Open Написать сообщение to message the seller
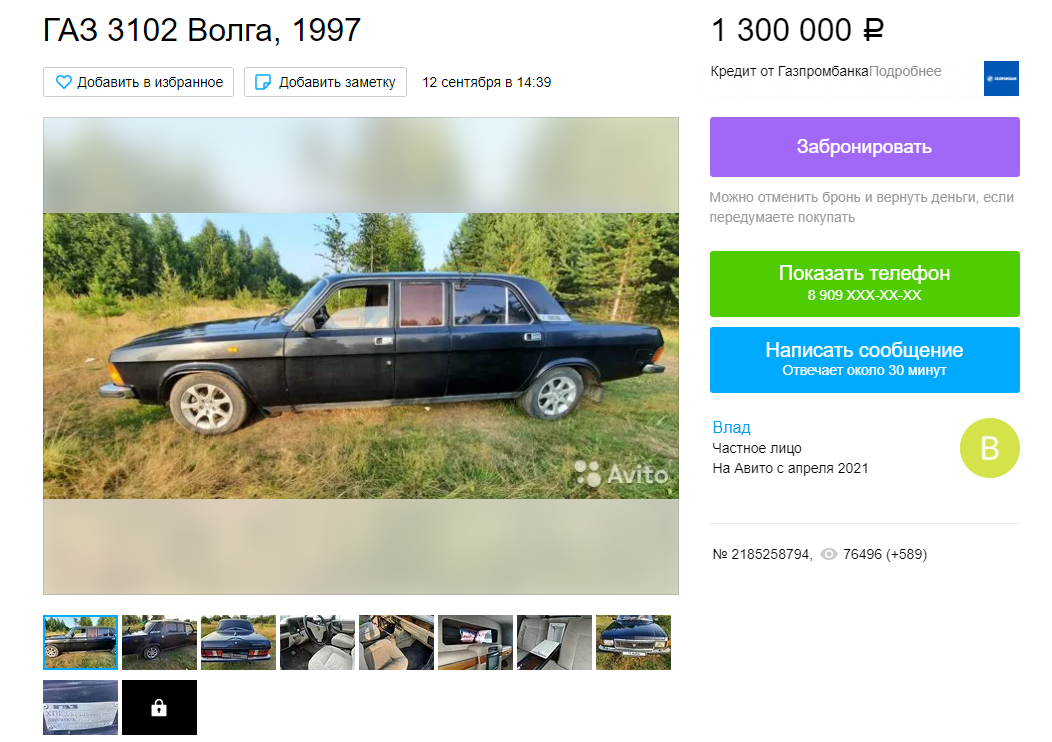Screen dimensions: 1052x742 tap(865, 360)
